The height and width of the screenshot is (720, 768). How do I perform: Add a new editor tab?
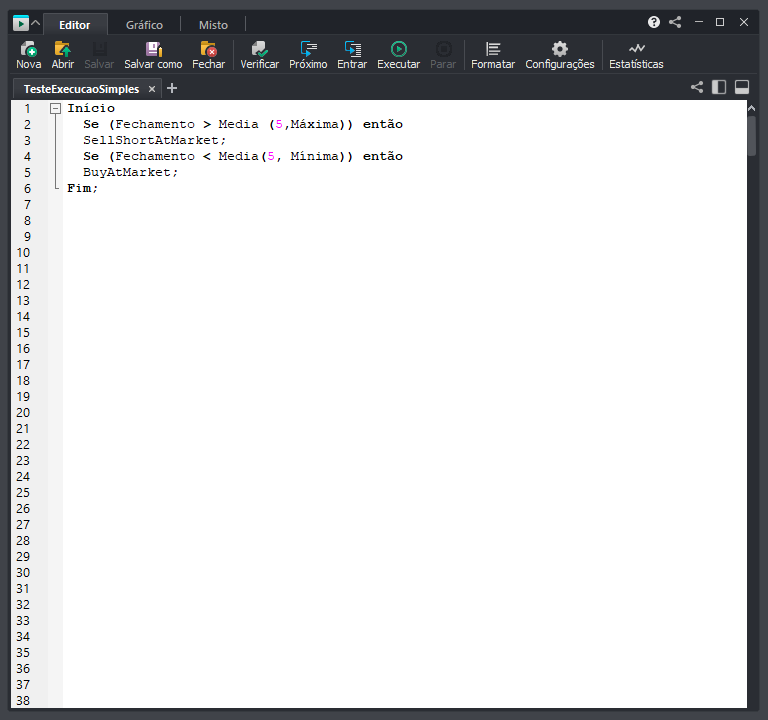click(x=172, y=88)
